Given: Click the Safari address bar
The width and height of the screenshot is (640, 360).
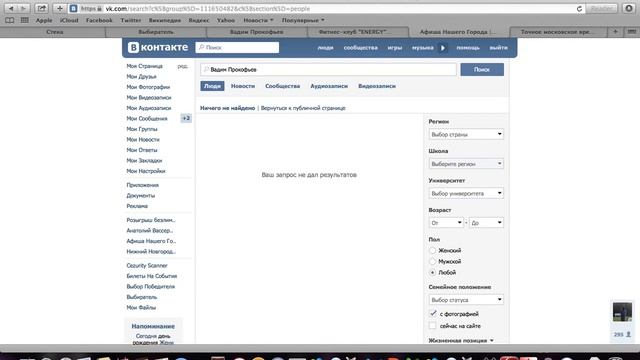Looking at the screenshot, I should (x=327, y=9).
